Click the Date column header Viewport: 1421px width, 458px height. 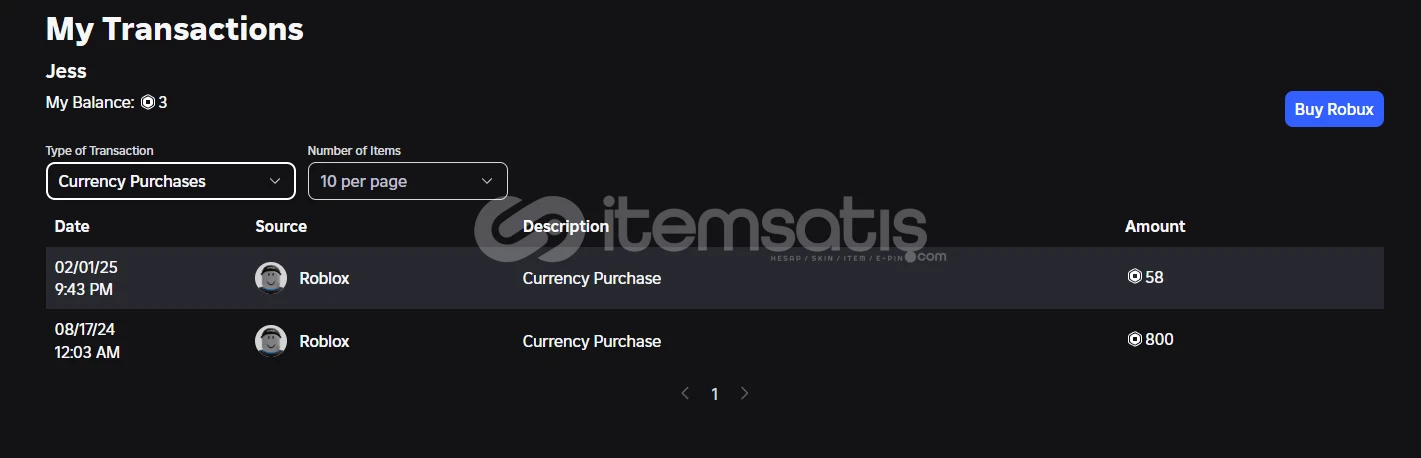(72, 226)
